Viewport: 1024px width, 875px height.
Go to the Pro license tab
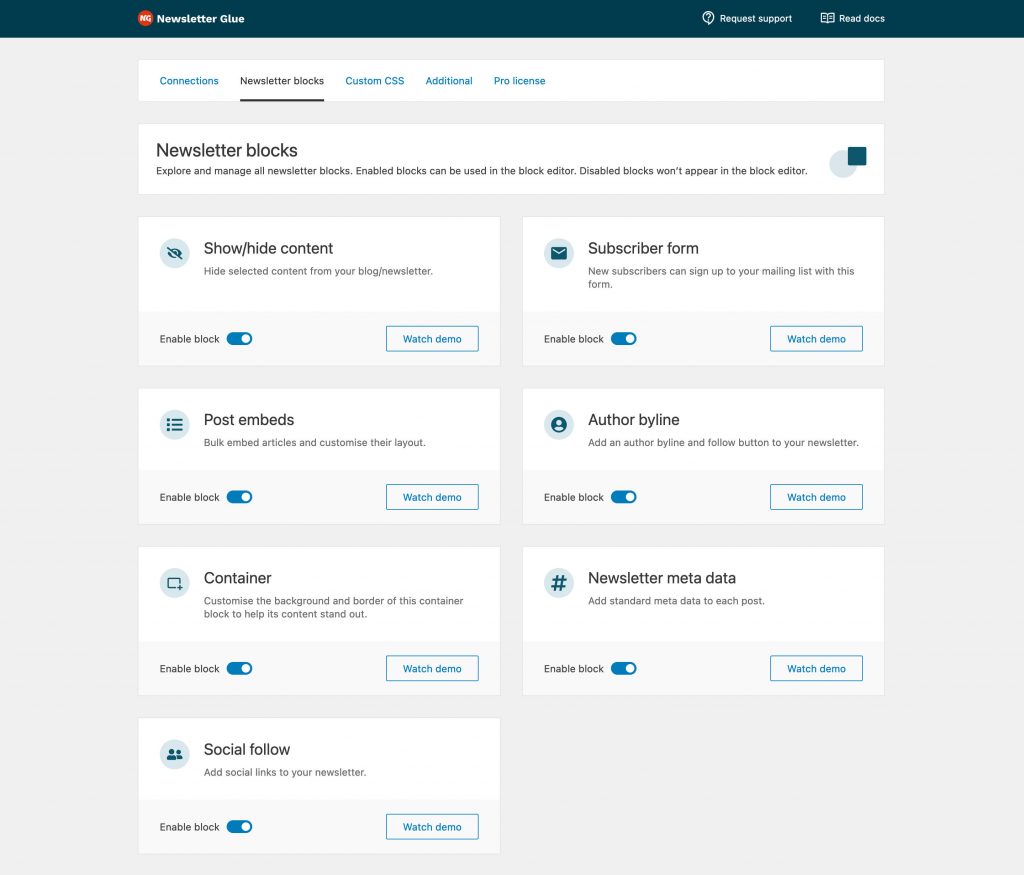click(x=519, y=81)
